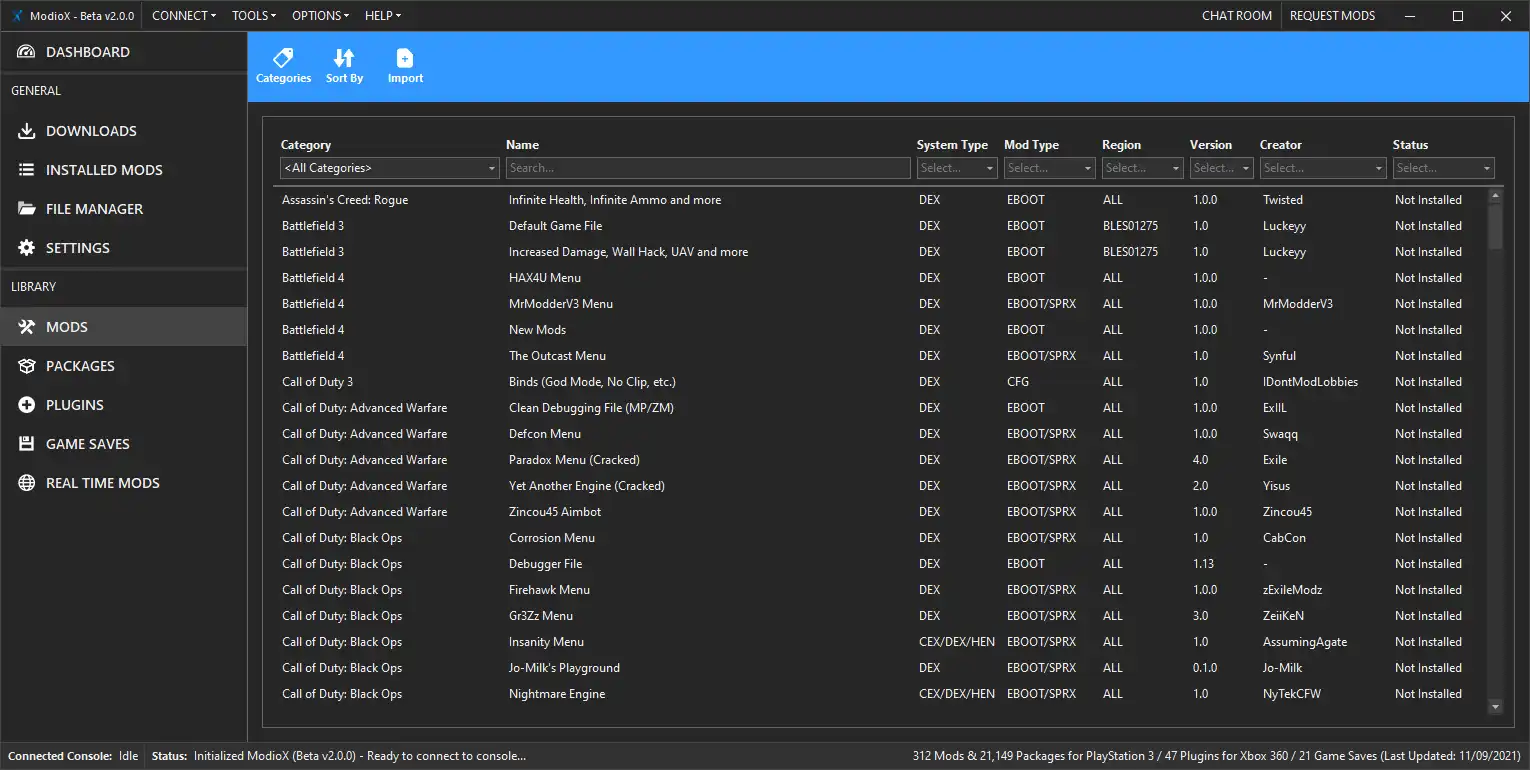Open the System Type filter dropdown
Image resolution: width=1530 pixels, height=770 pixels.
point(956,168)
